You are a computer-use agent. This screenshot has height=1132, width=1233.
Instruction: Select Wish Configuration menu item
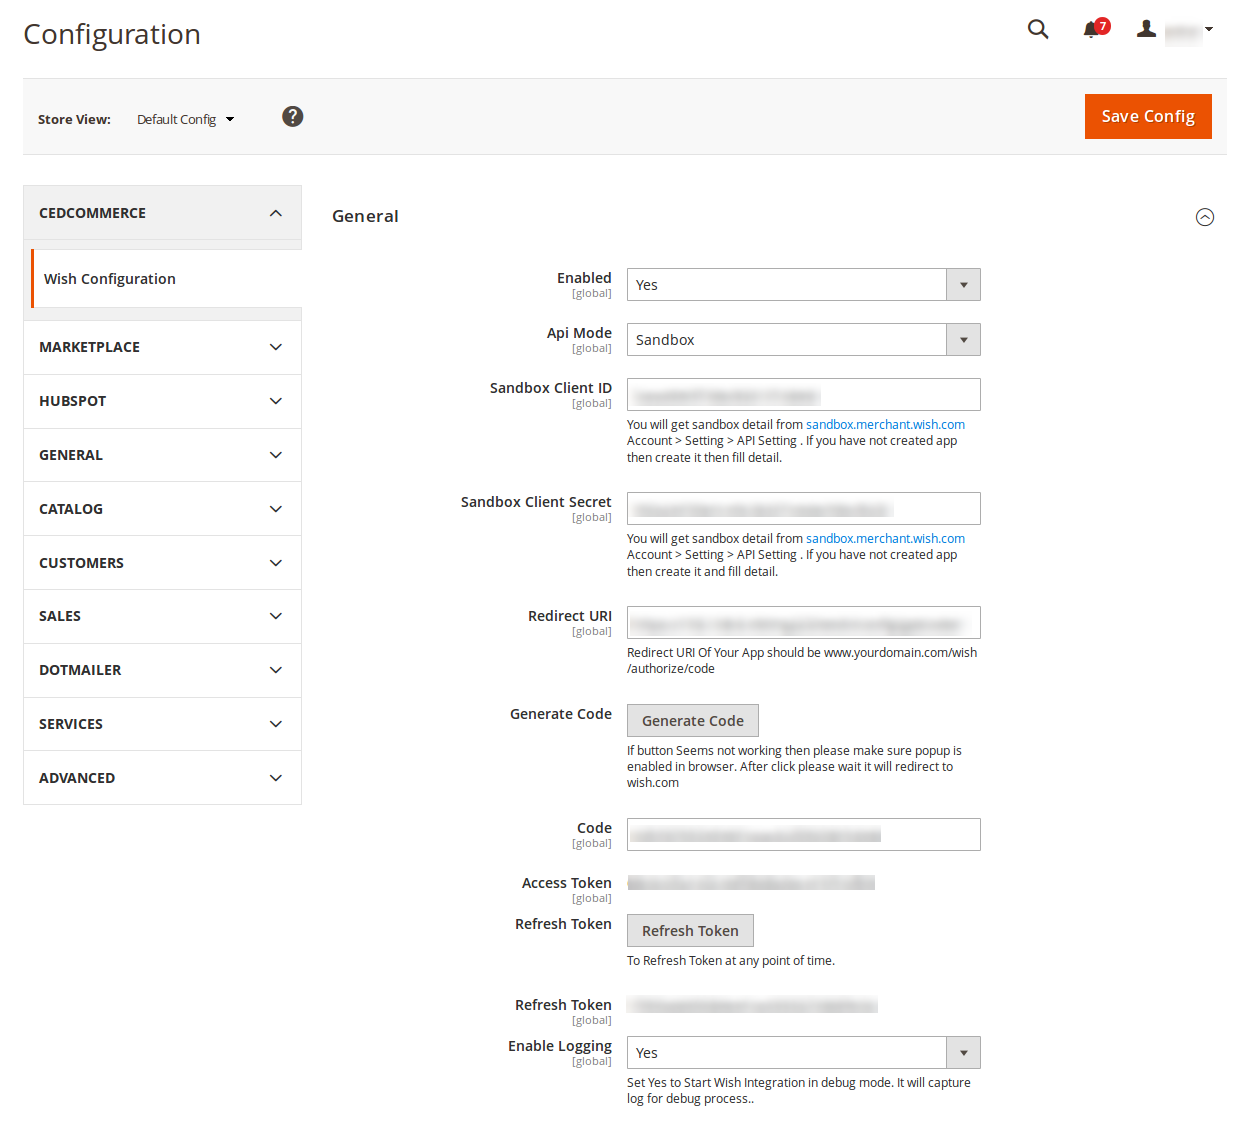click(166, 279)
